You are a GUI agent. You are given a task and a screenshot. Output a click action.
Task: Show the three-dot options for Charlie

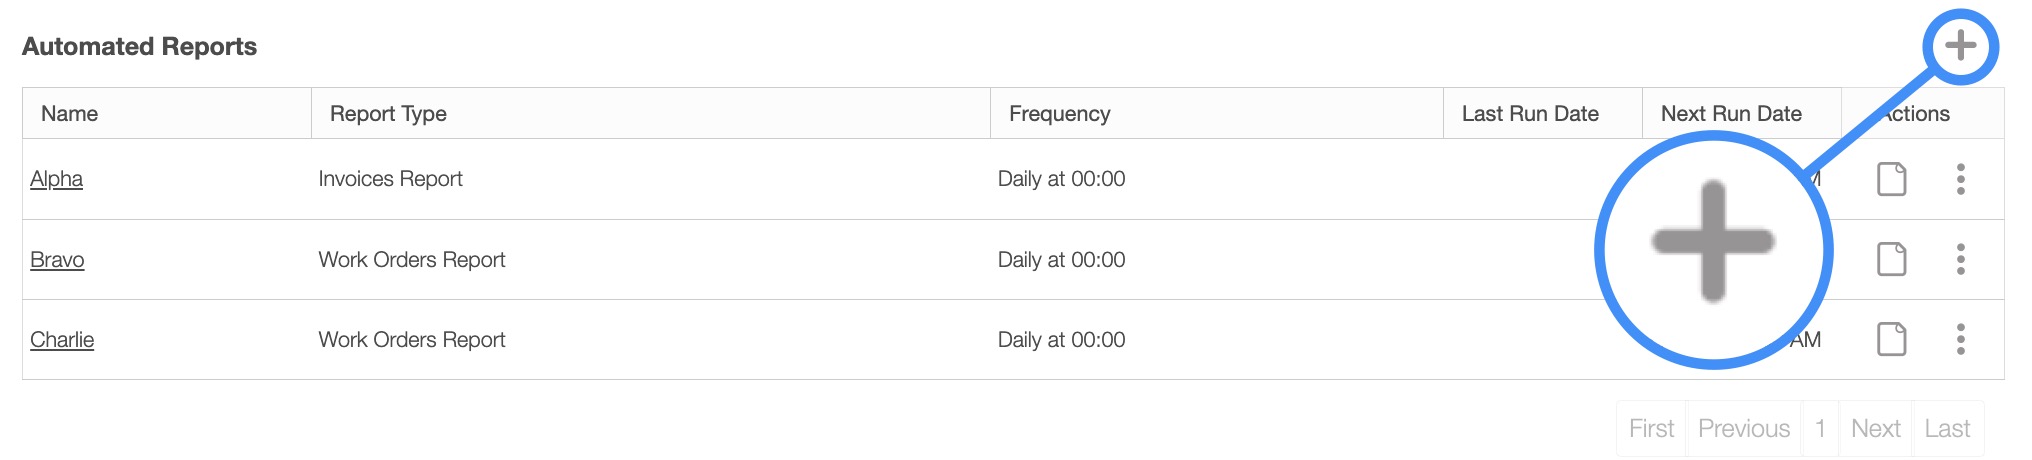tap(1960, 339)
